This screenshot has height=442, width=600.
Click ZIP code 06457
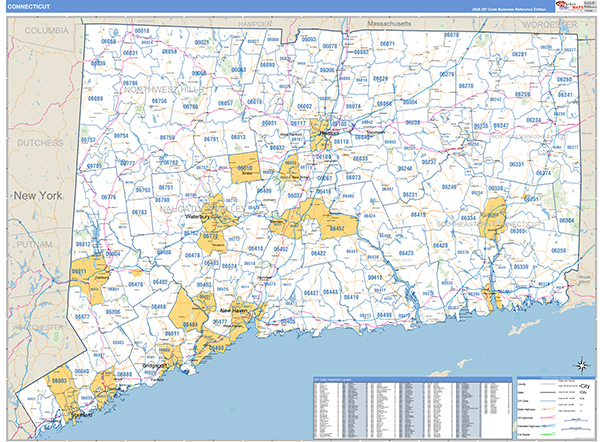pos(337,228)
